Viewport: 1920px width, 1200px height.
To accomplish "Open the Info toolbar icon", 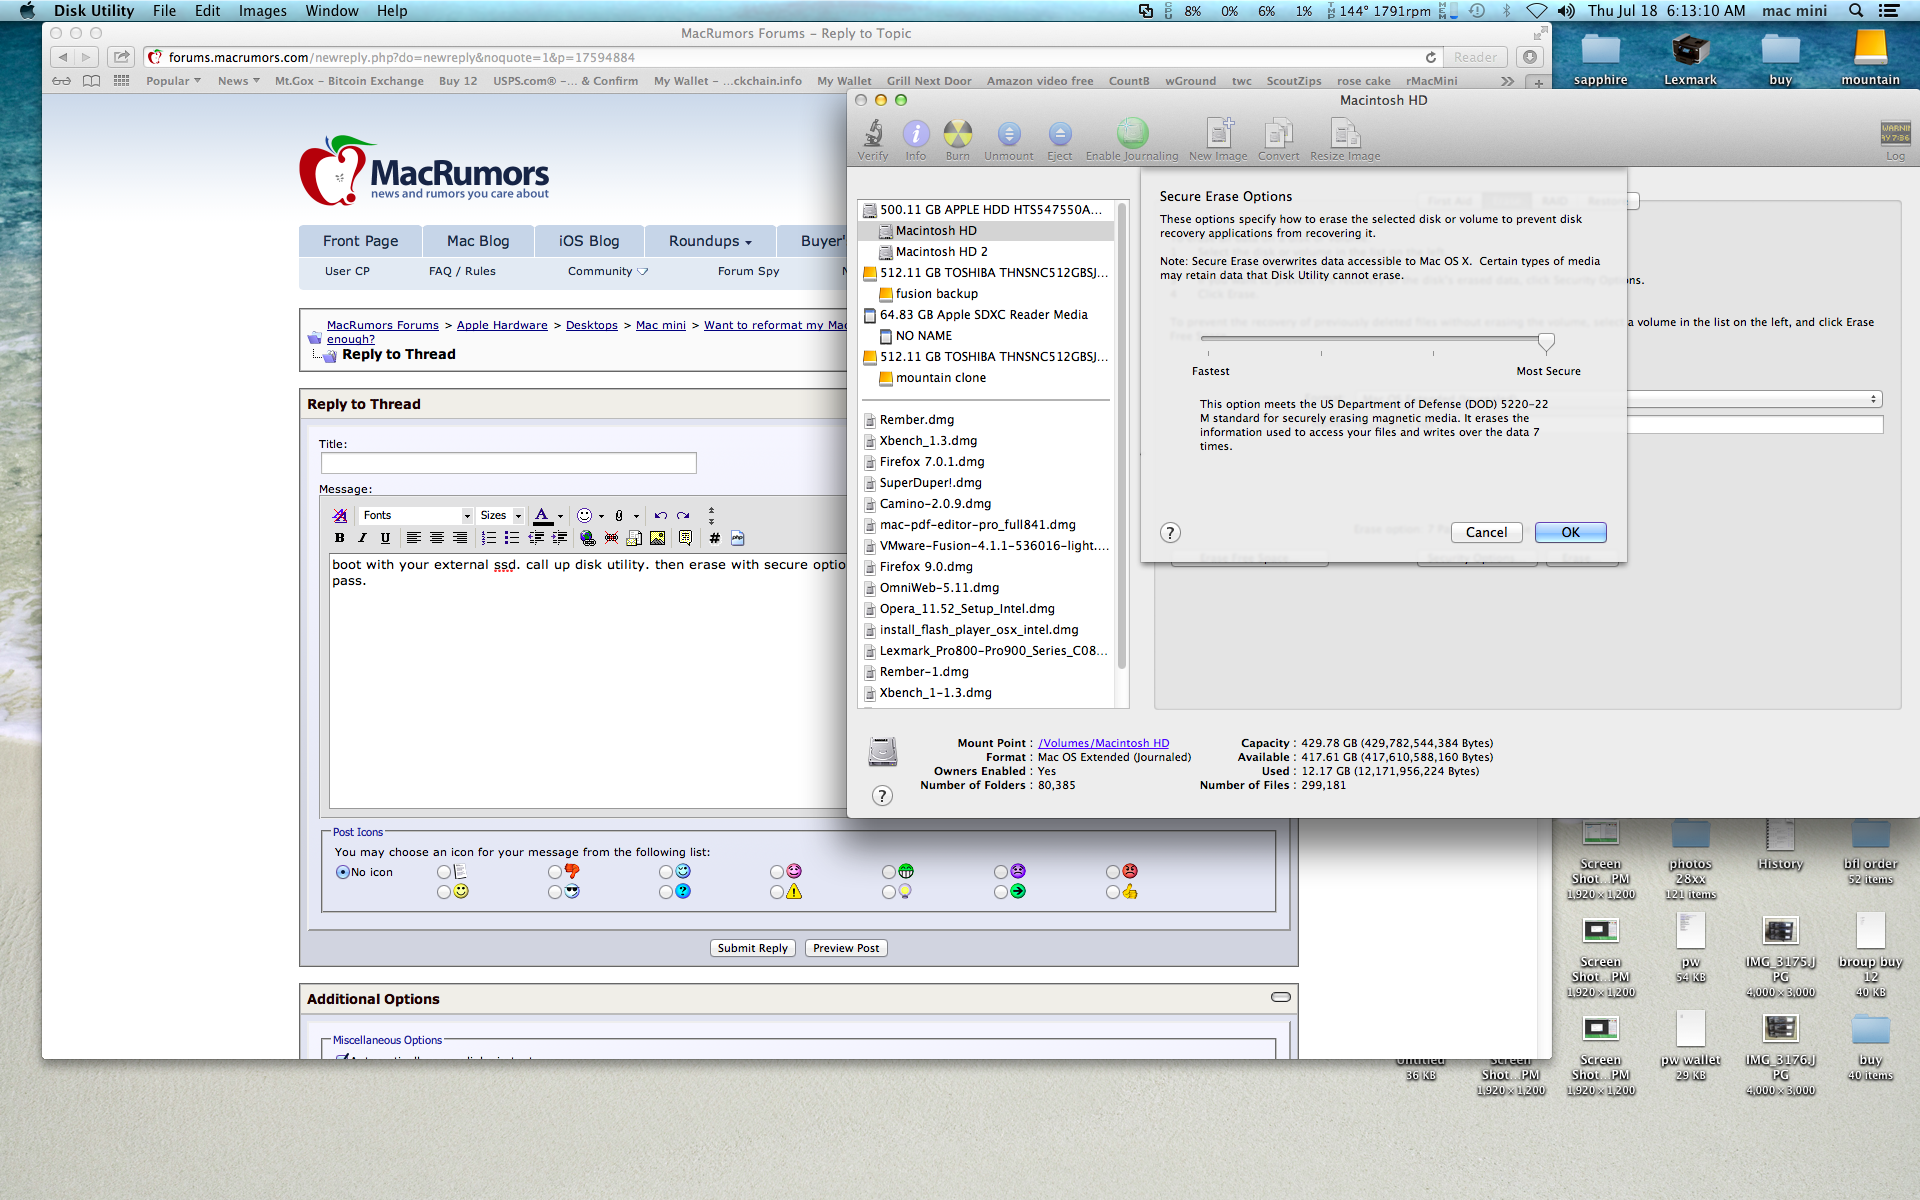I will pos(915,134).
